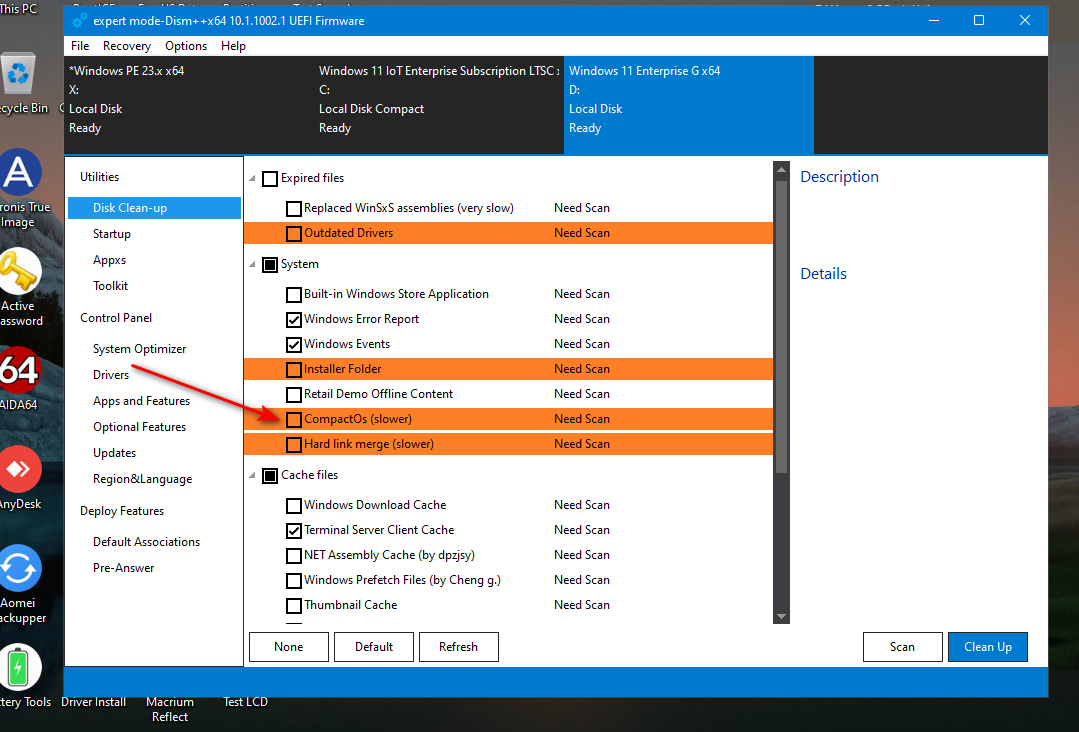Select Windows 11 IoT Enterprise LTSC image
1079x732 pixels.
438,105
